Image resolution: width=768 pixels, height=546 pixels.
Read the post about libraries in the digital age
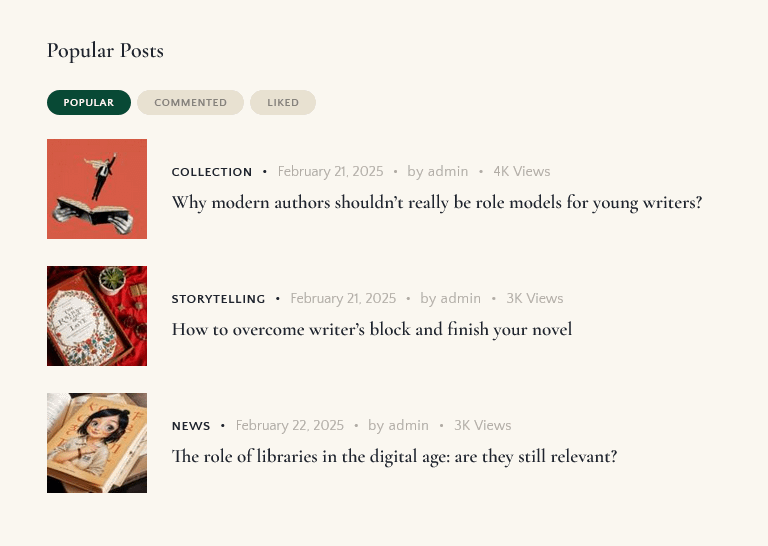coord(394,456)
